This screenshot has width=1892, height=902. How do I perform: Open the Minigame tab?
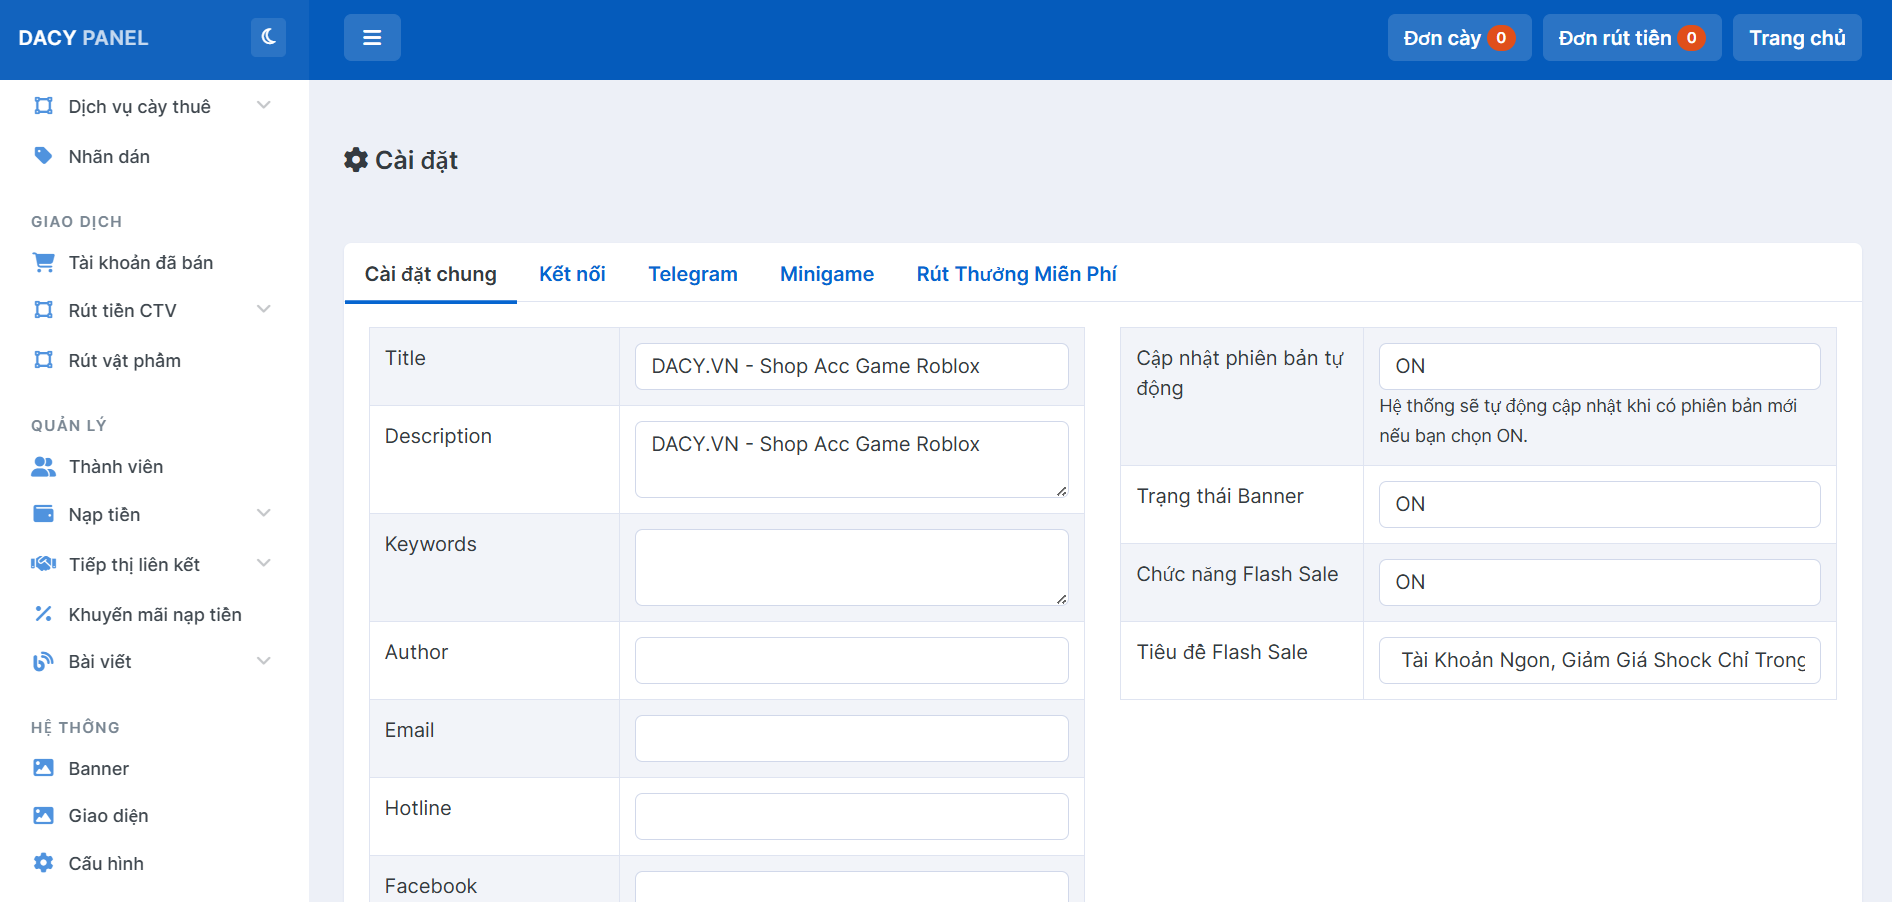pos(827,274)
